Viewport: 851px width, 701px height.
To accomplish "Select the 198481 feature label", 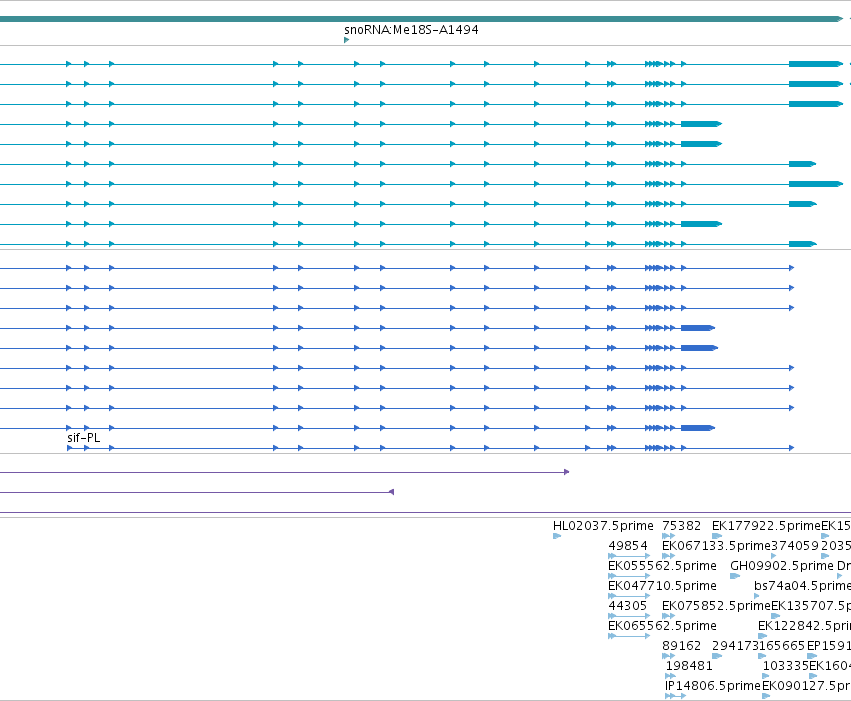I will [x=689, y=666].
